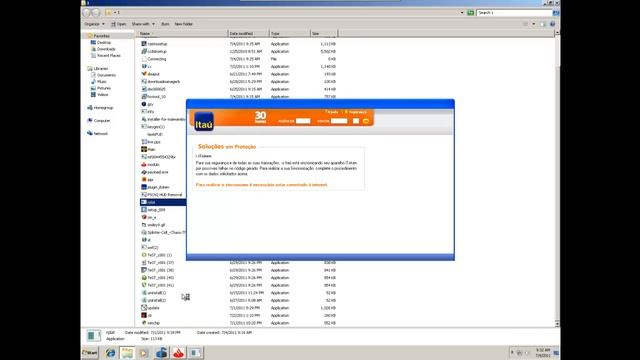Click the second white input field in Itaú header
This screenshot has height=360, width=640.
pos(339,121)
